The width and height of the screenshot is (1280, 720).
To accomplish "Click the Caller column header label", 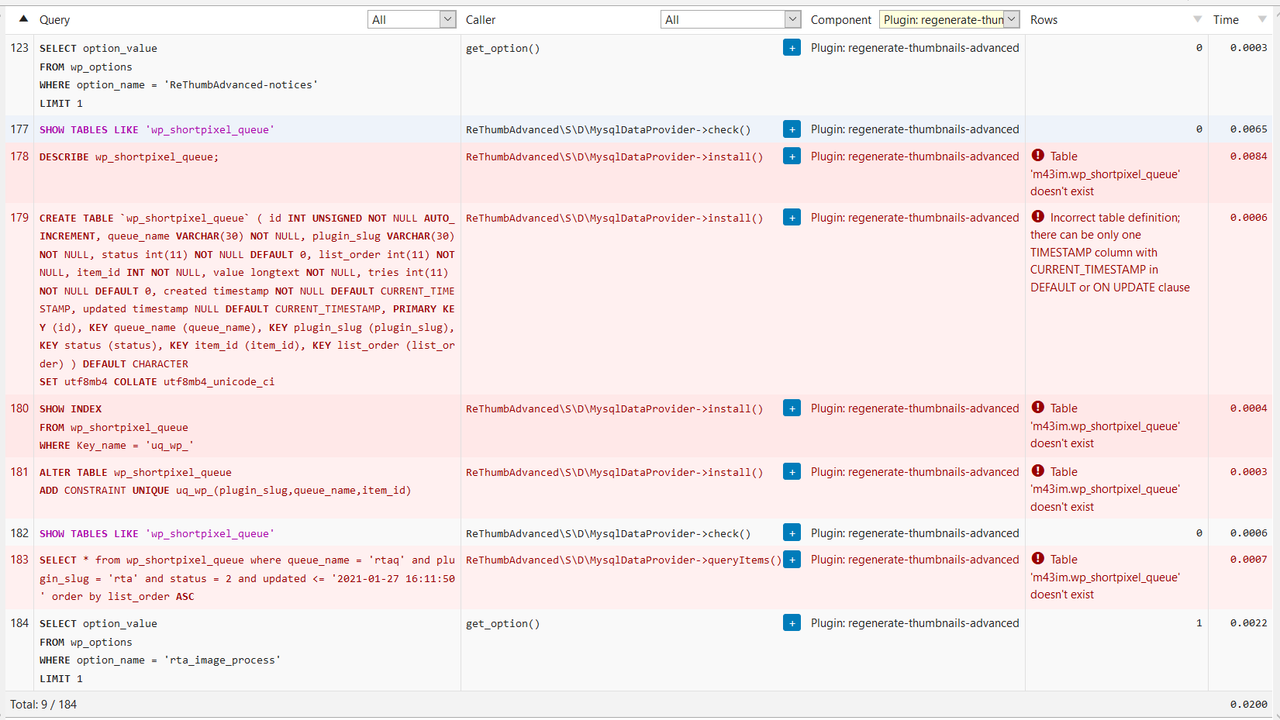I will click(x=481, y=20).
